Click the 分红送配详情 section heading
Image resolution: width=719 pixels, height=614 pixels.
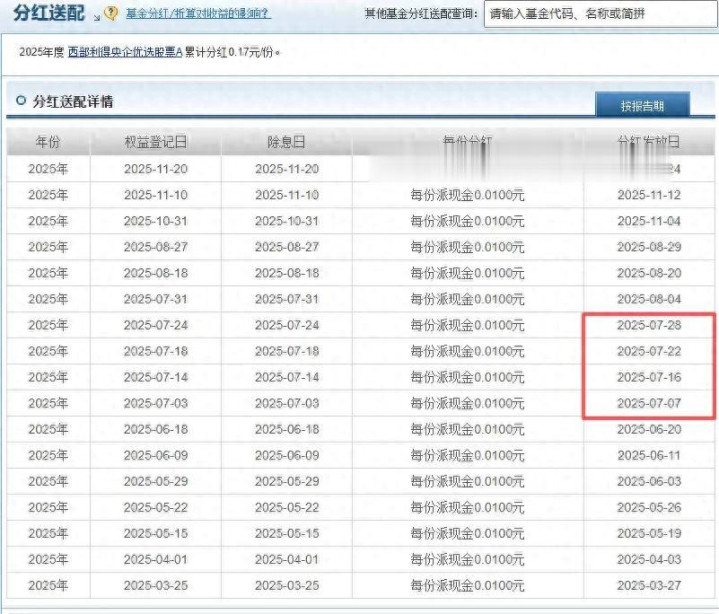click(x=72, y=102)
